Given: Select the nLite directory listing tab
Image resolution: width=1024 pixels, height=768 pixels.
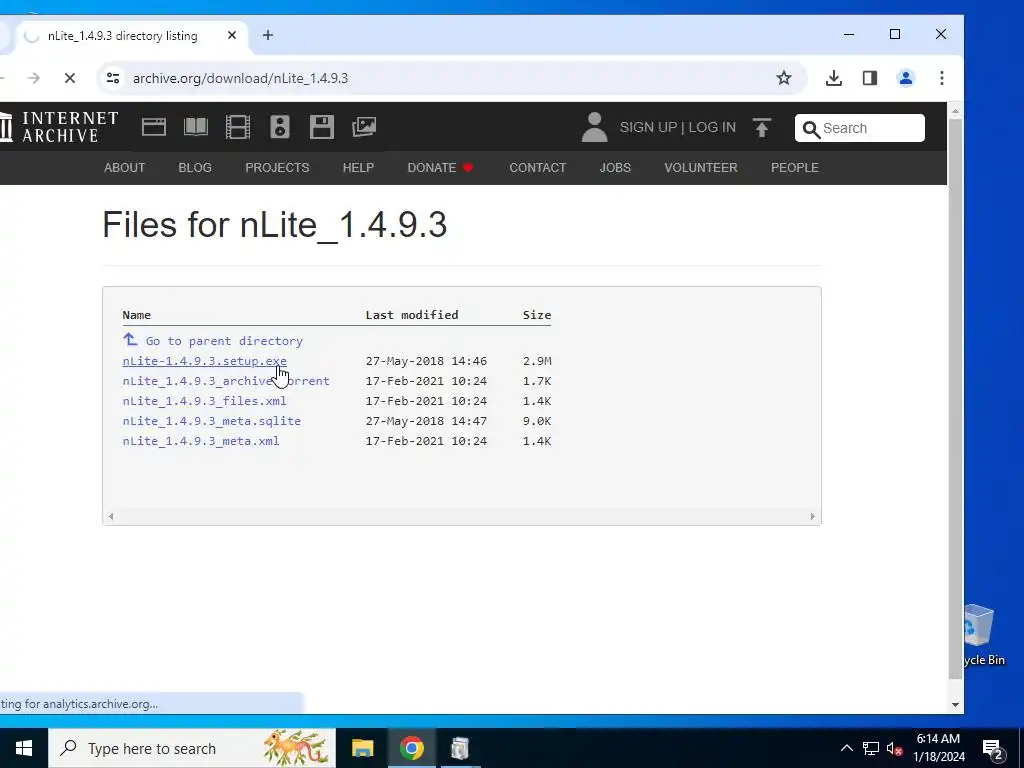Looking at the screenshot, I should (131, 35).
